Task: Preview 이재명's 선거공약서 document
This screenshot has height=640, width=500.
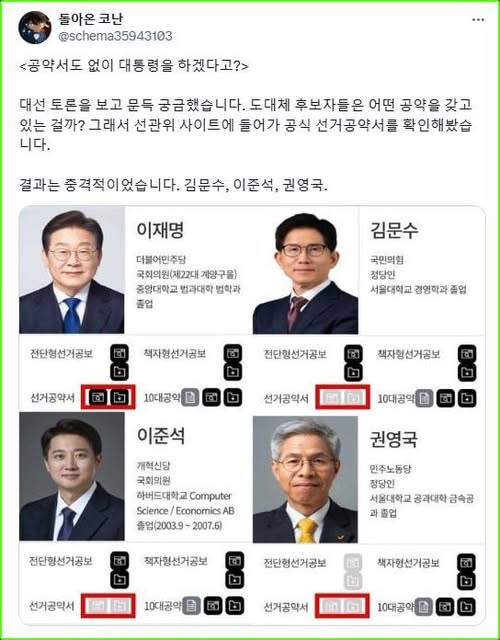Action: tap(98, 397)
